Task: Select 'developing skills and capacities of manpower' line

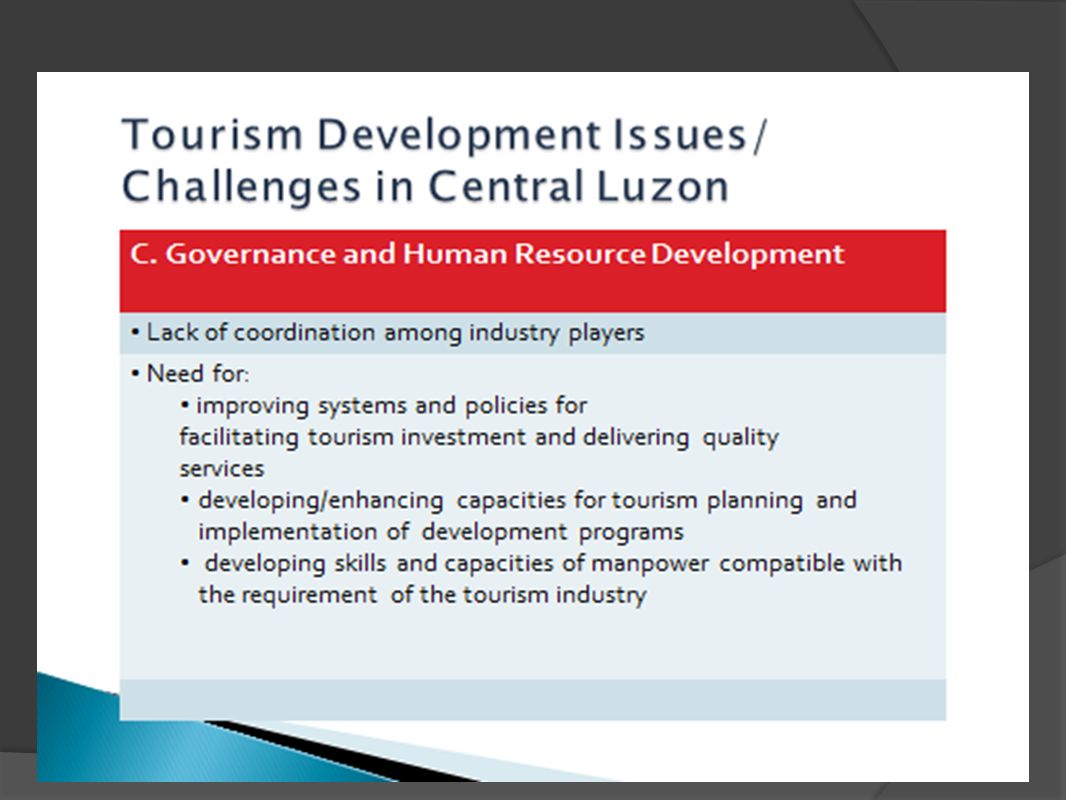Action: (553, 563)
